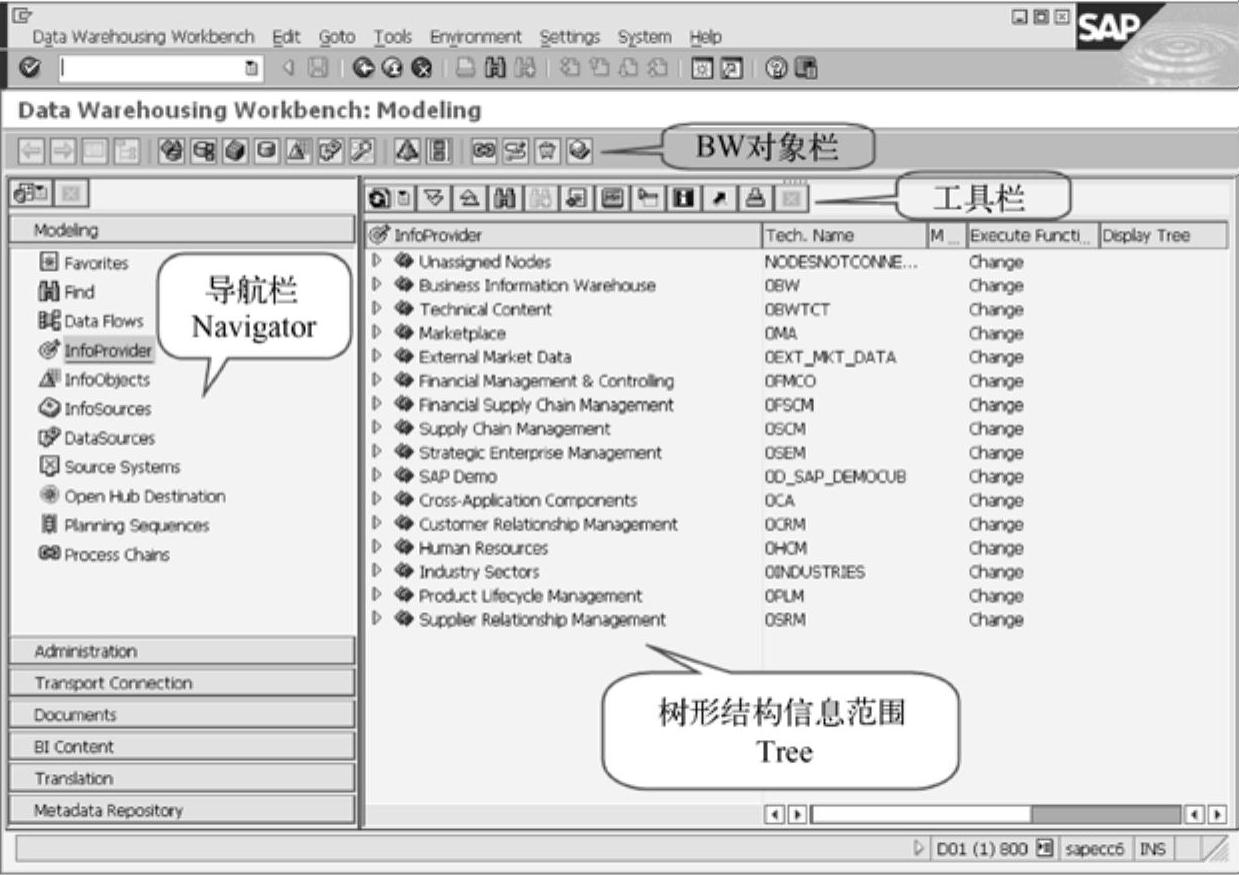Click the right arrow at the scrollbar's far end
The width and height of the screenshot is (1239, 875).
[x=1217, y=815]
